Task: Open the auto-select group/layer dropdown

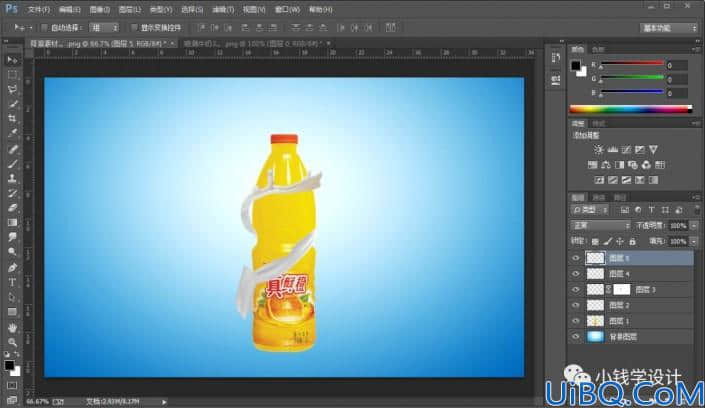Action: [x=104, y=28]
